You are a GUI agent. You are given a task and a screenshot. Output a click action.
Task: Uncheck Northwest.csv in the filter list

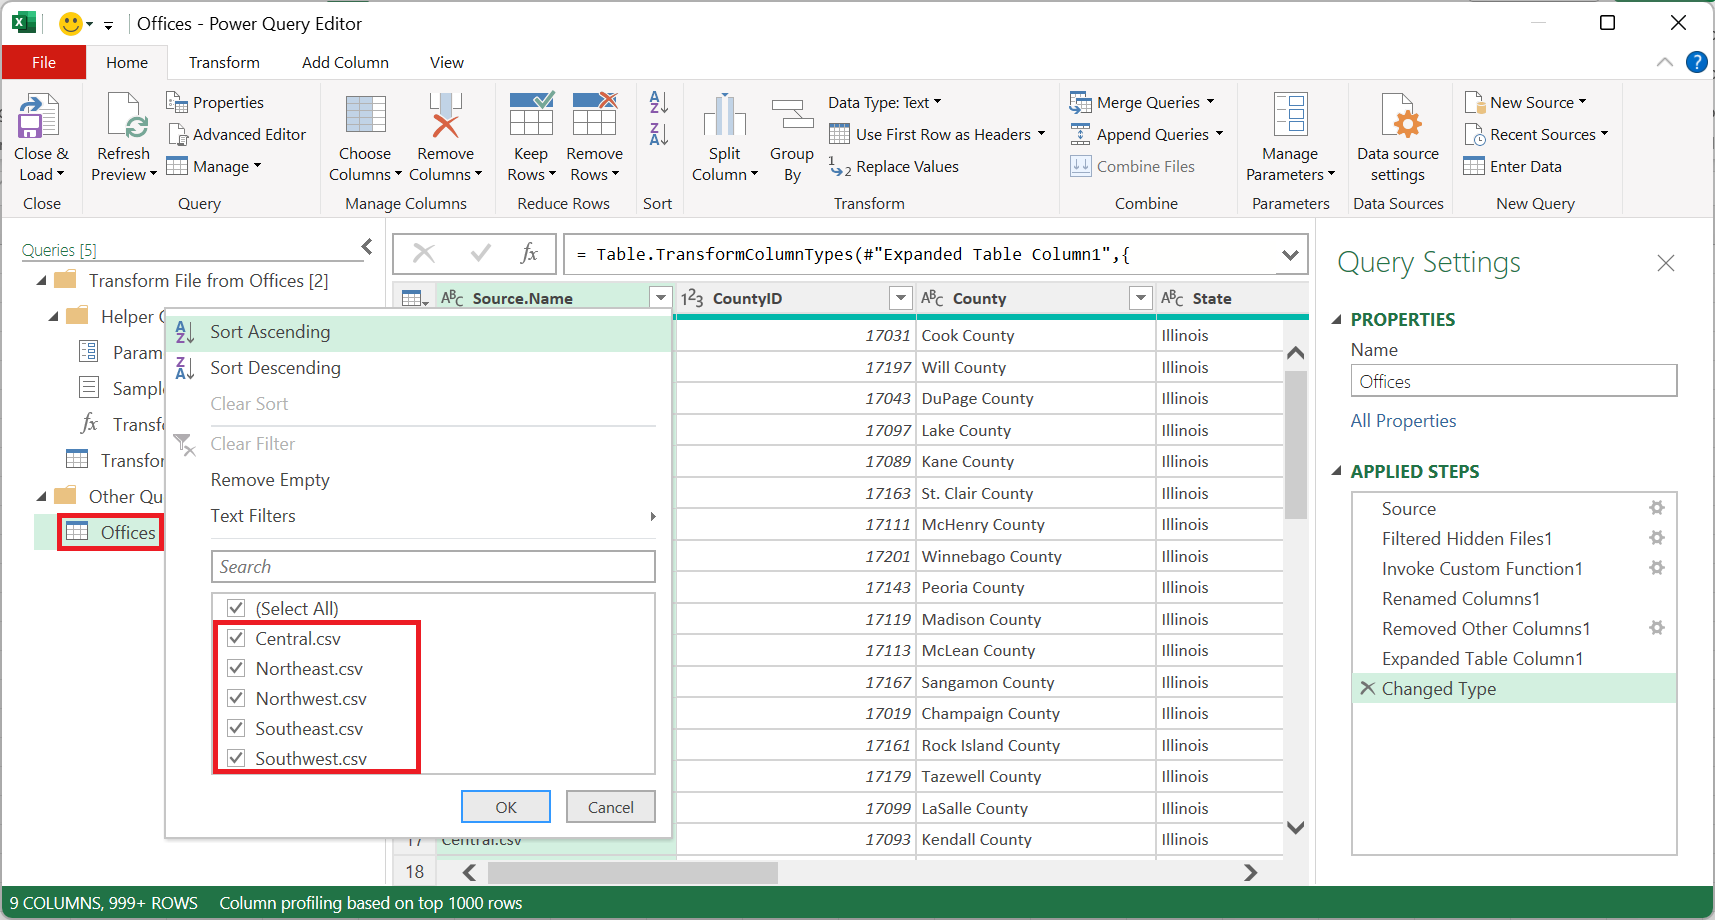coord(236,698)
